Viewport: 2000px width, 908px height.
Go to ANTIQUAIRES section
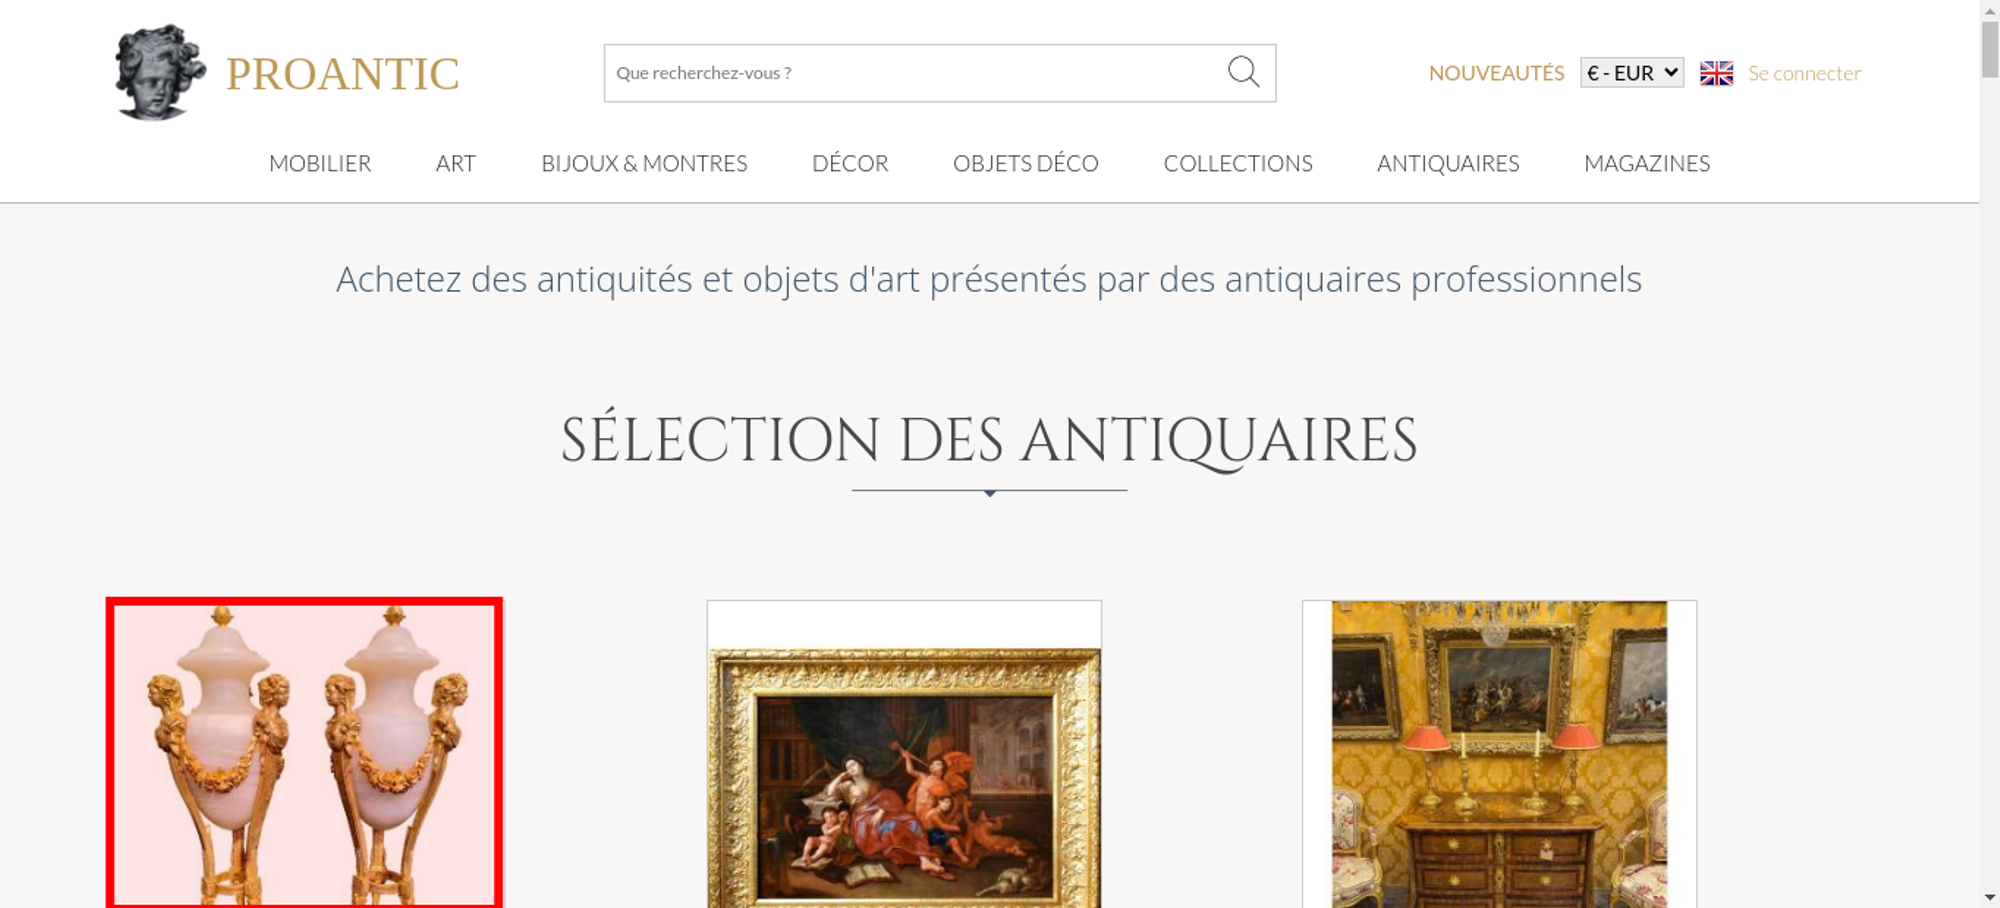(x=1448, y=163)
